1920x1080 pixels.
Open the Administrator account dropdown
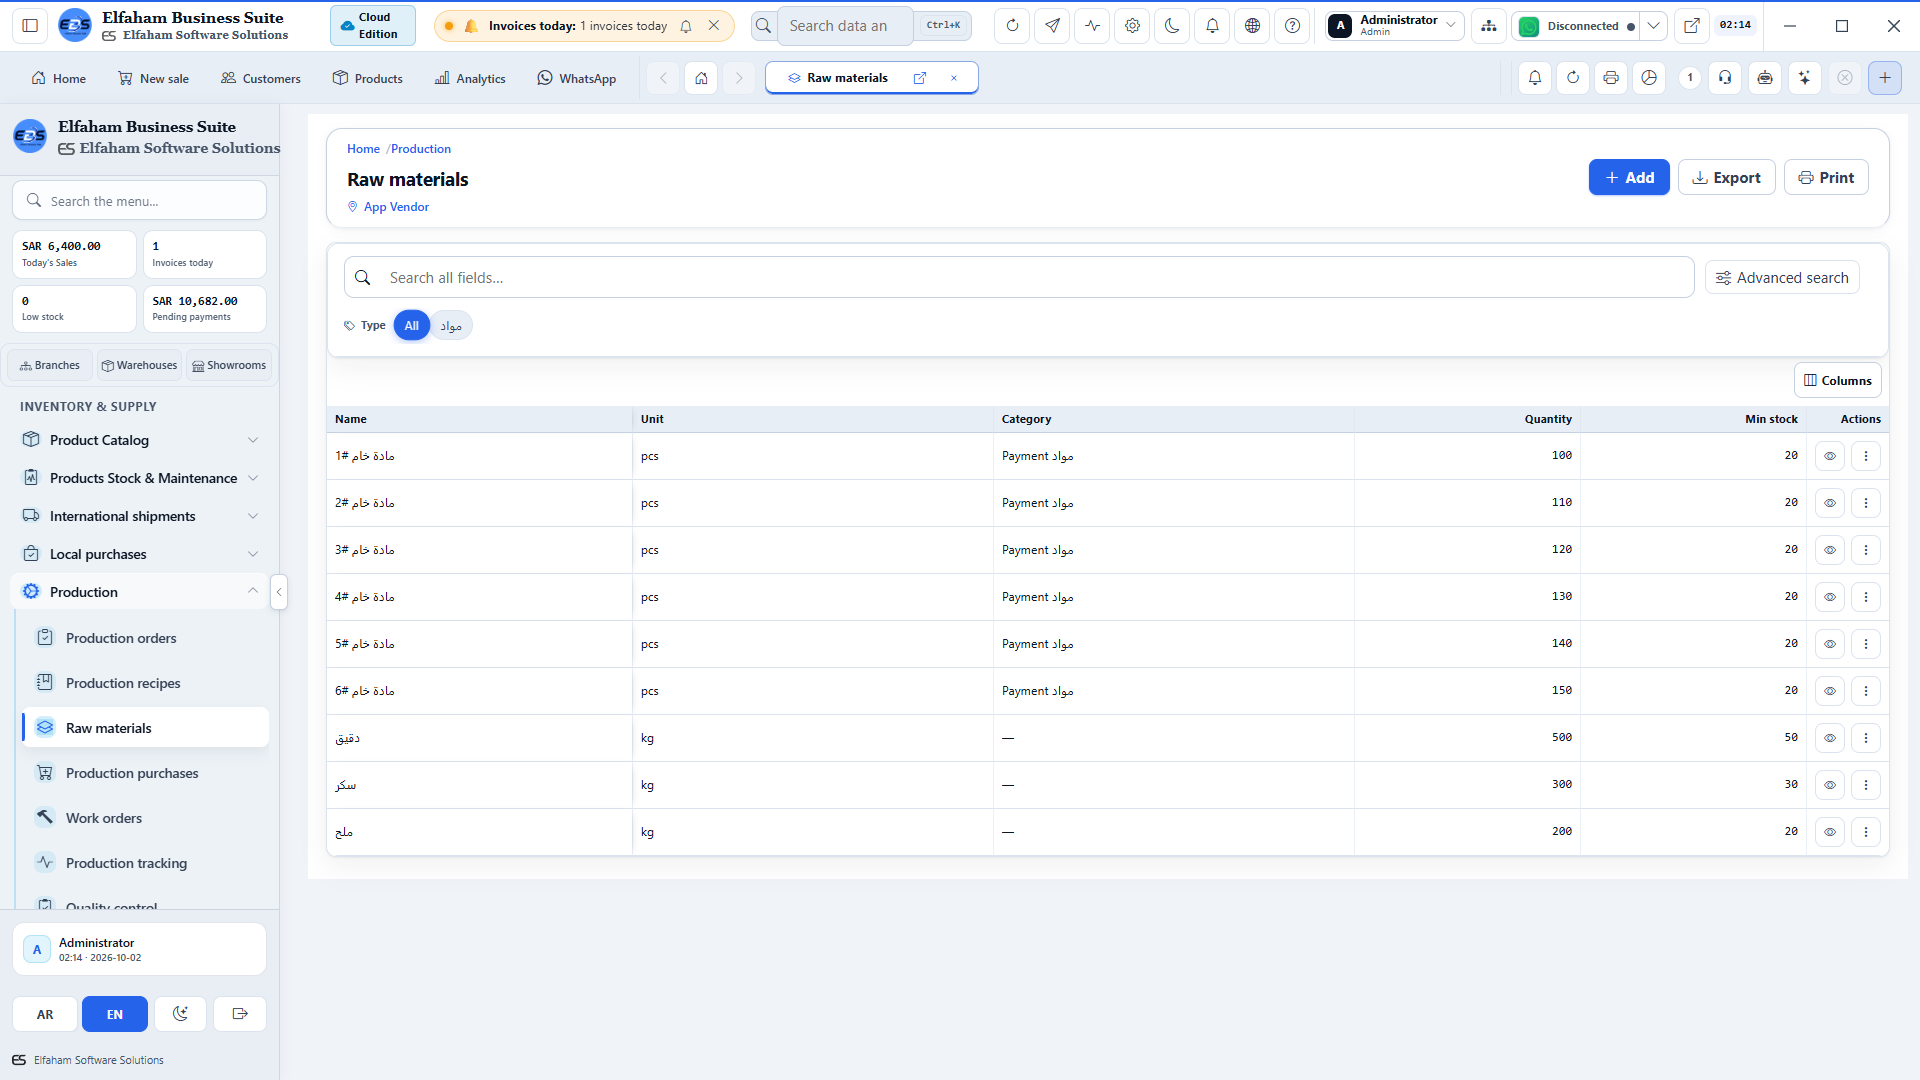1395,26
